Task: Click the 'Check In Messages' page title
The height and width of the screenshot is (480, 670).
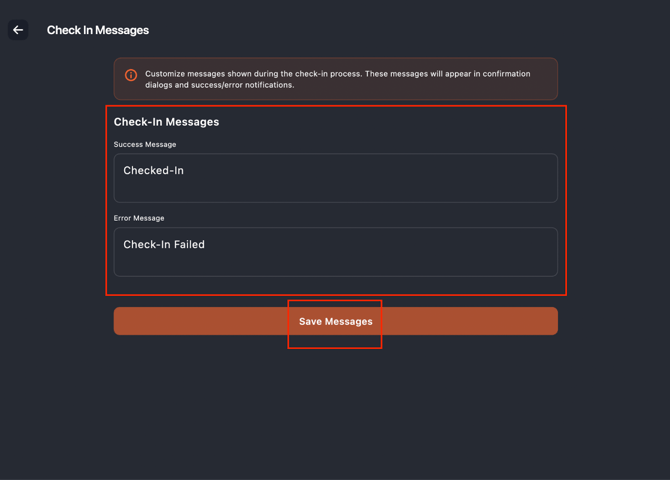Action: coord(98,30)
